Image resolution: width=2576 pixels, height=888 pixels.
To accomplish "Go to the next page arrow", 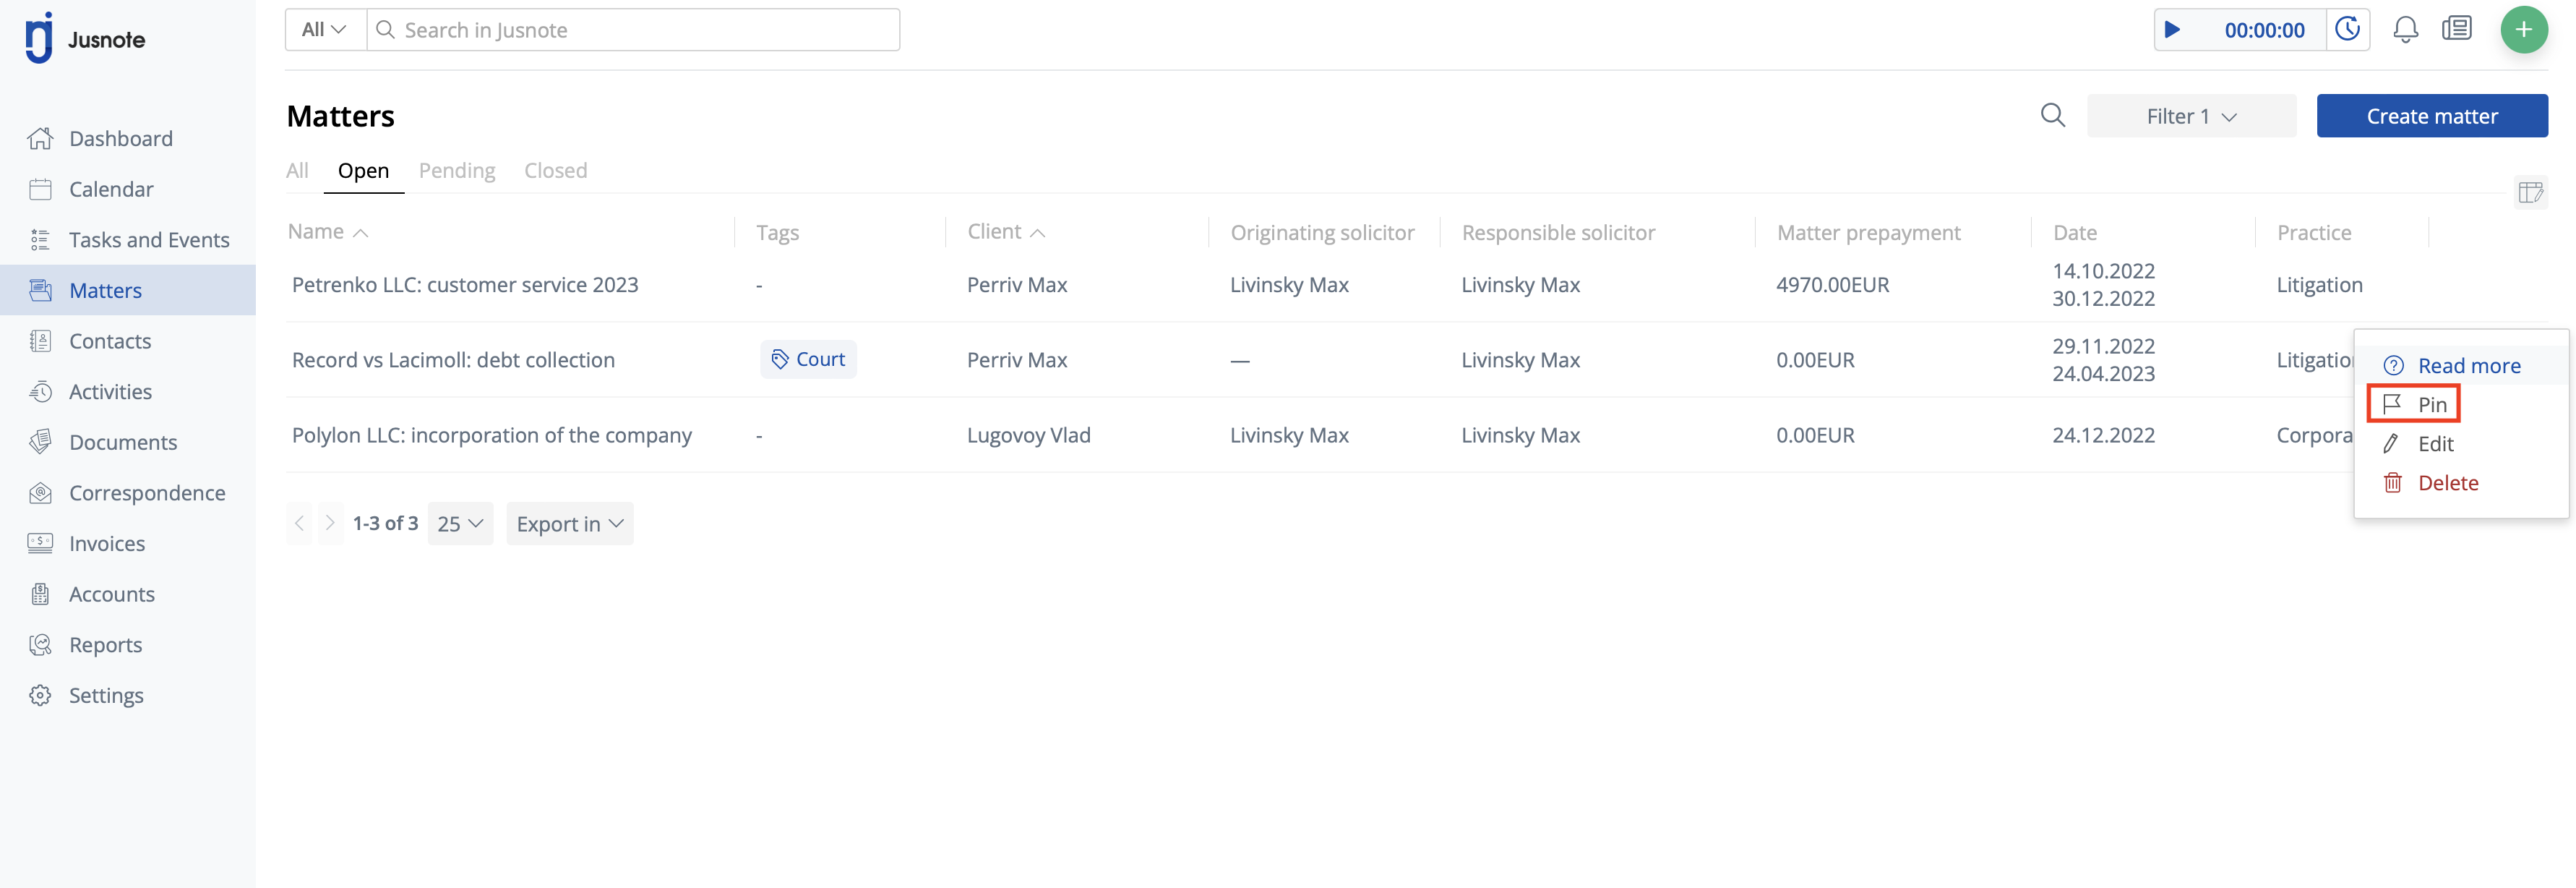I will coord(330,523).
